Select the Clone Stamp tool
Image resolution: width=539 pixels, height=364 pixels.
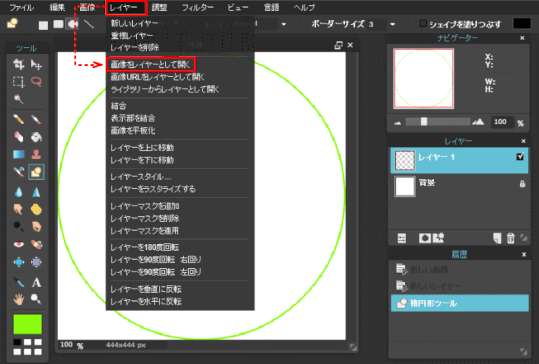[36, 154]
